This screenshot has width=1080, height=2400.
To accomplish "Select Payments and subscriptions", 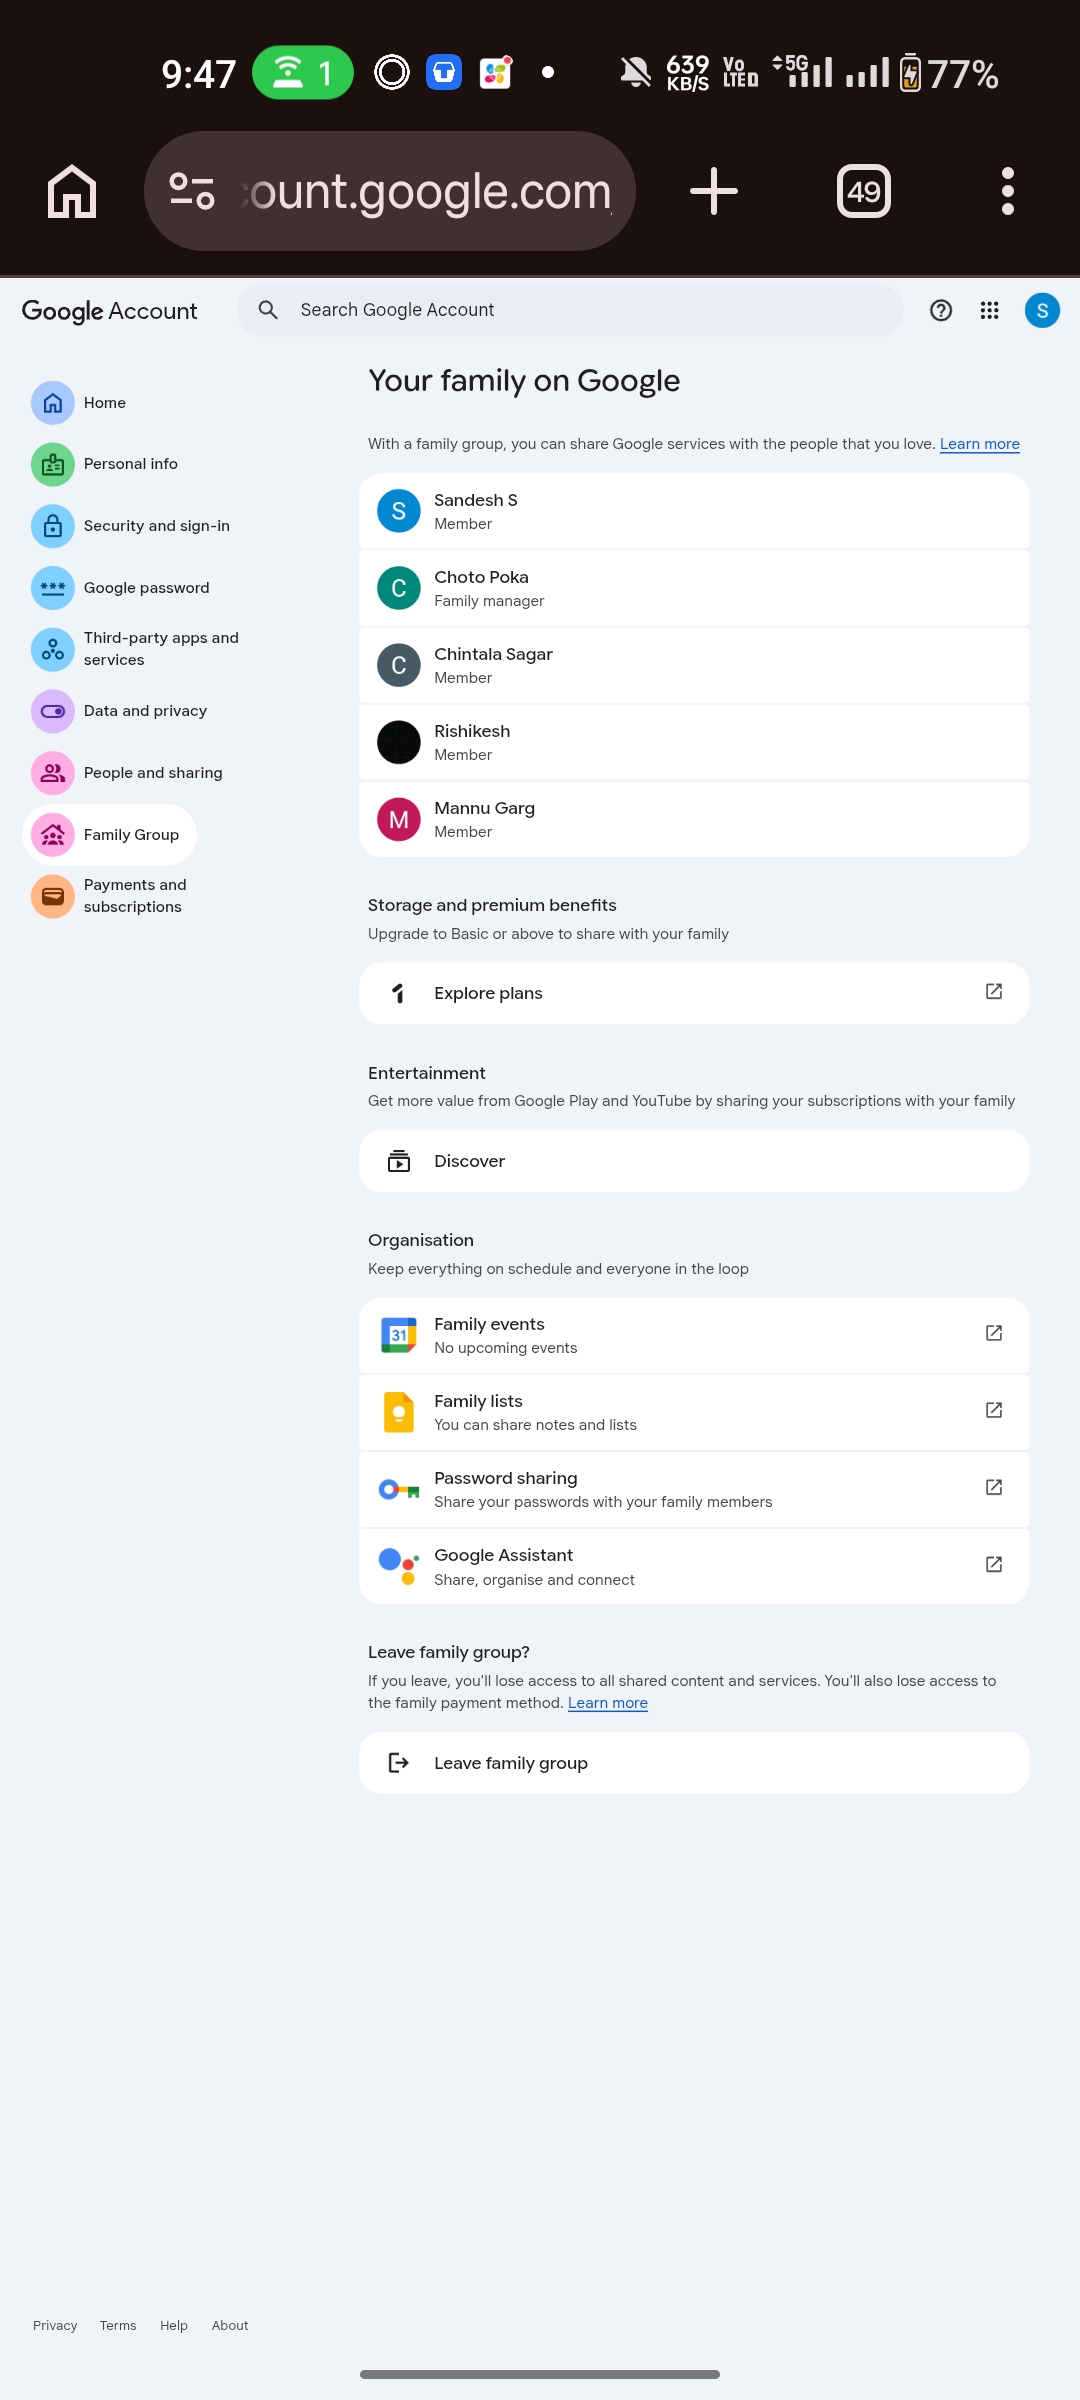I will (x=134, y=896).
